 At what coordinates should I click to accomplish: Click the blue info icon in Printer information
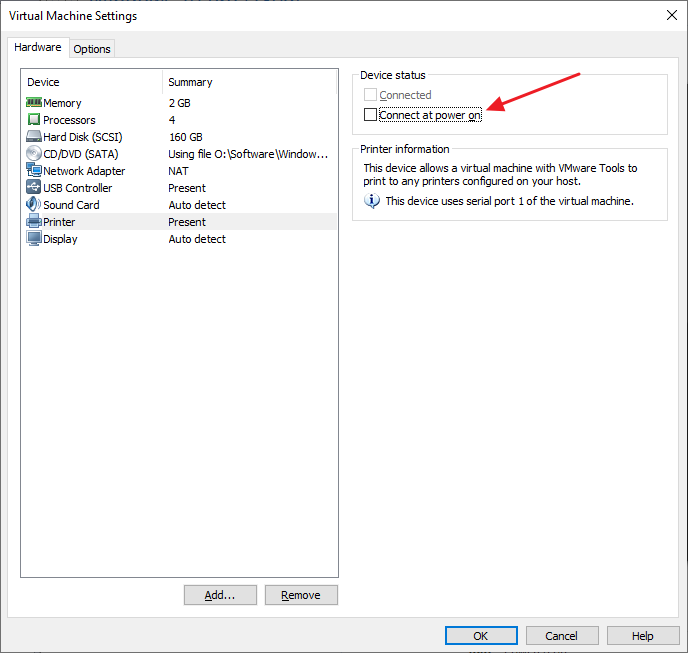(372, 201)
